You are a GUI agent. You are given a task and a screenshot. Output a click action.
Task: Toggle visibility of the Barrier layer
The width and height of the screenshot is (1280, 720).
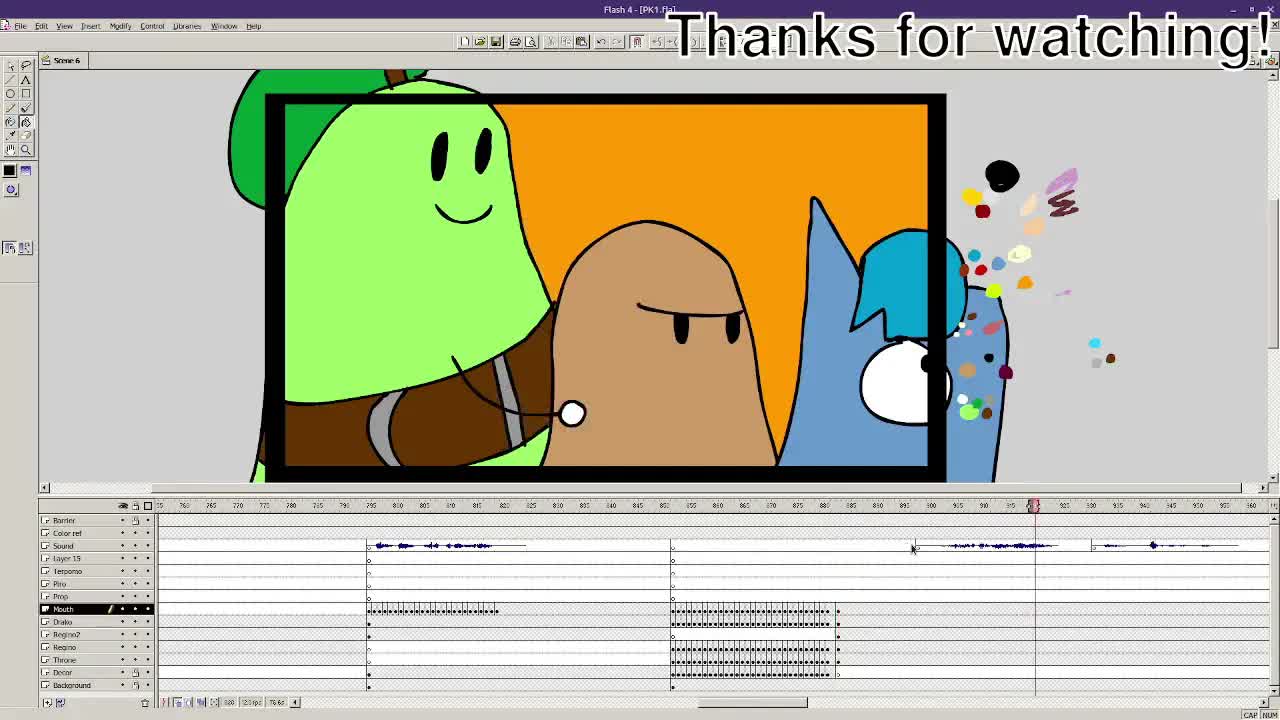coord(123,521)
